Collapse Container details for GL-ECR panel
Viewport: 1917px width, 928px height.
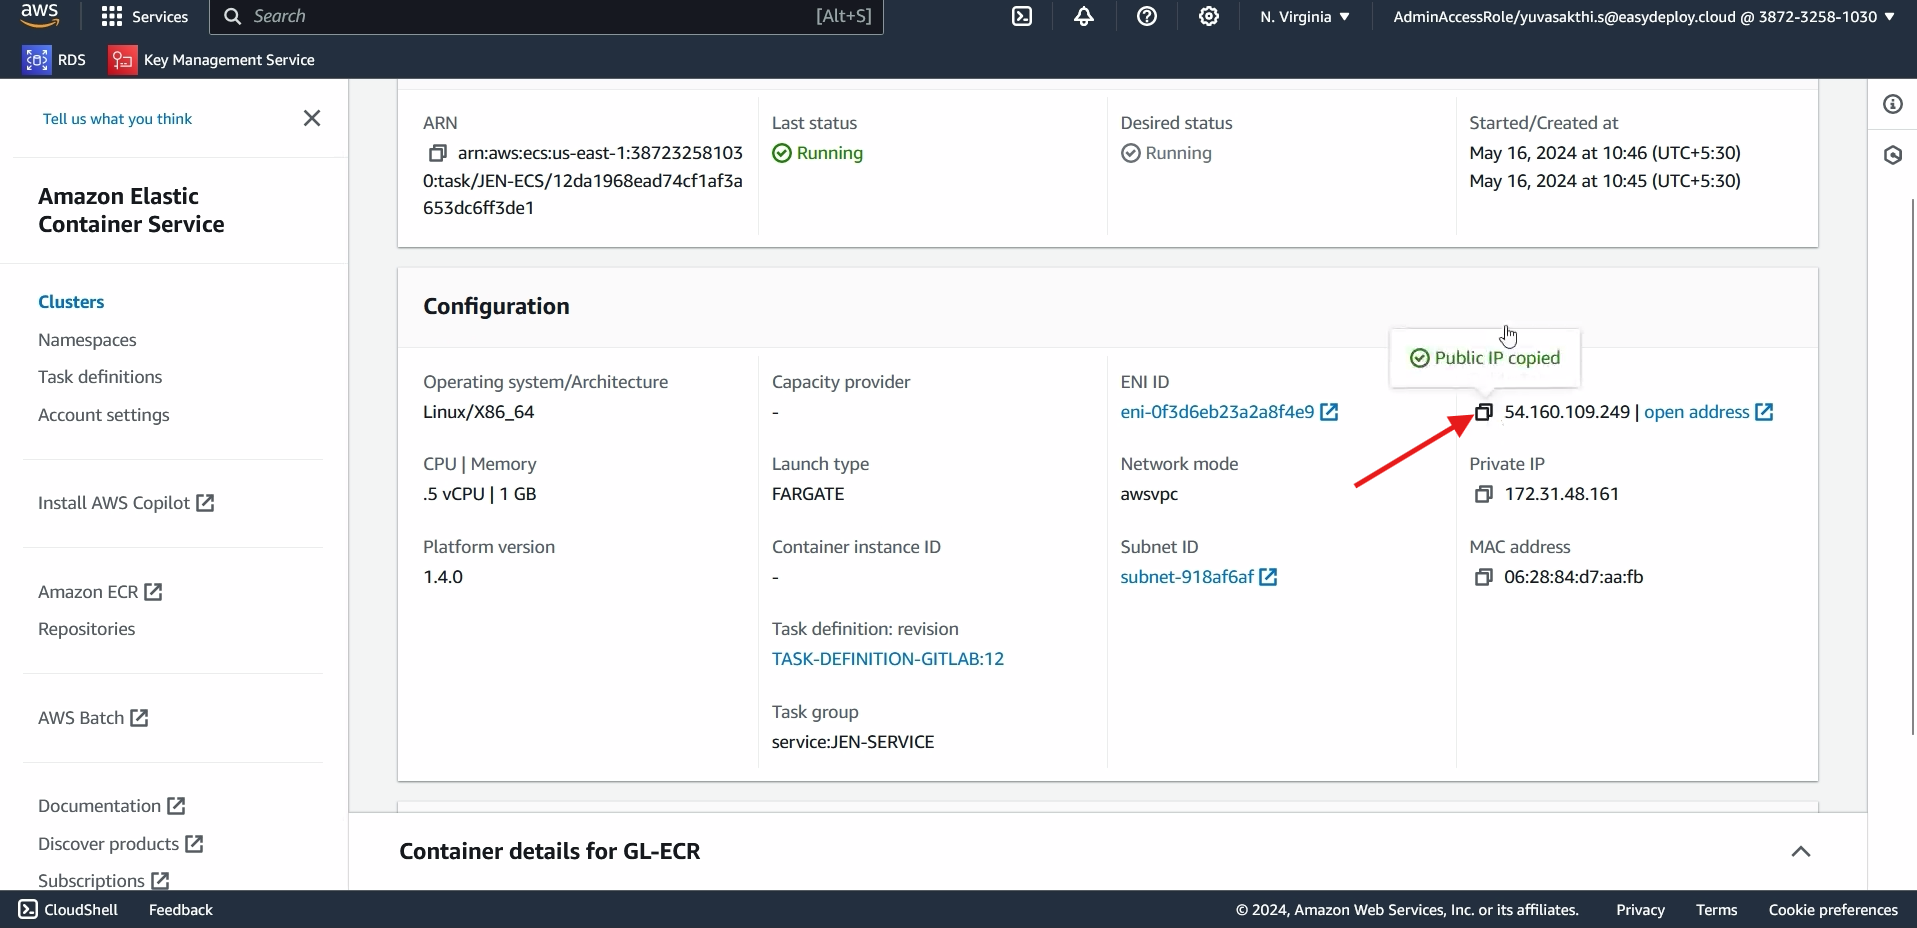[1801, 852]
